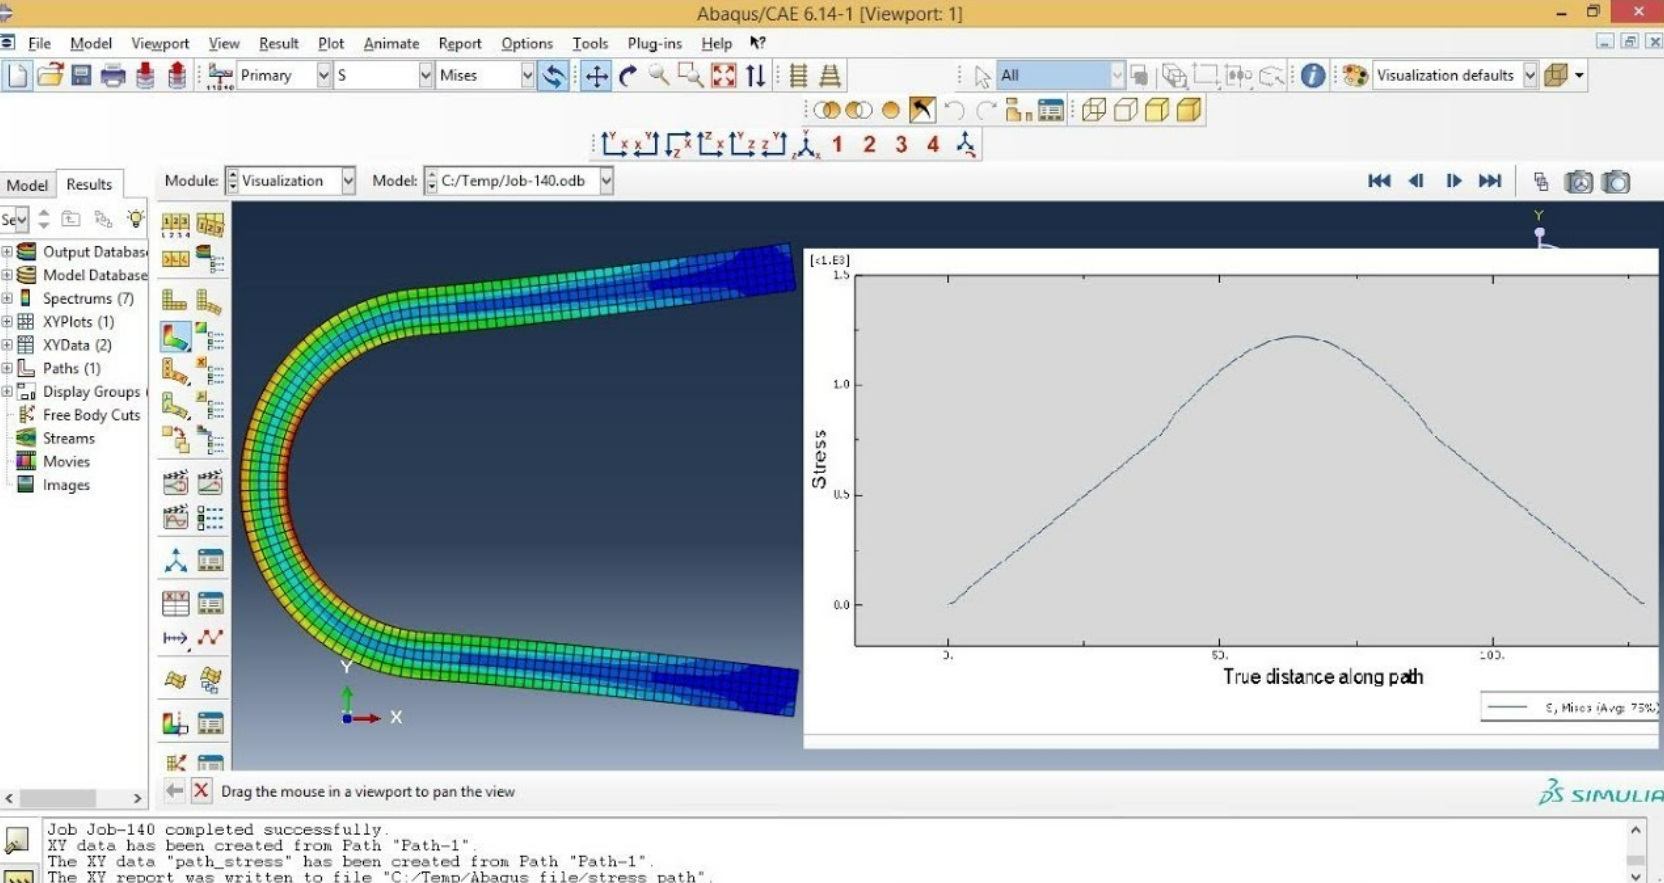The width and height of the screenshot is (1664, 883).
Task: Save the model database with floppy icon
Action: pos(82,75)
